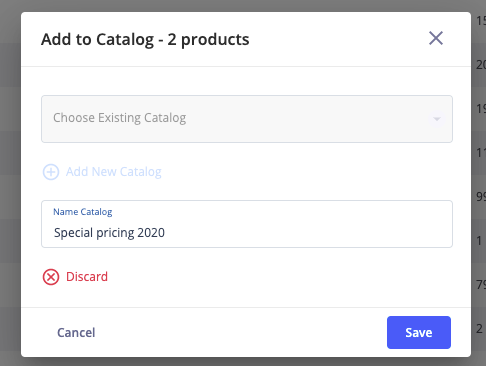Screen dimensions: 486x366
Task: Click the background value 2 beside Save
Action: click(479, 329)
